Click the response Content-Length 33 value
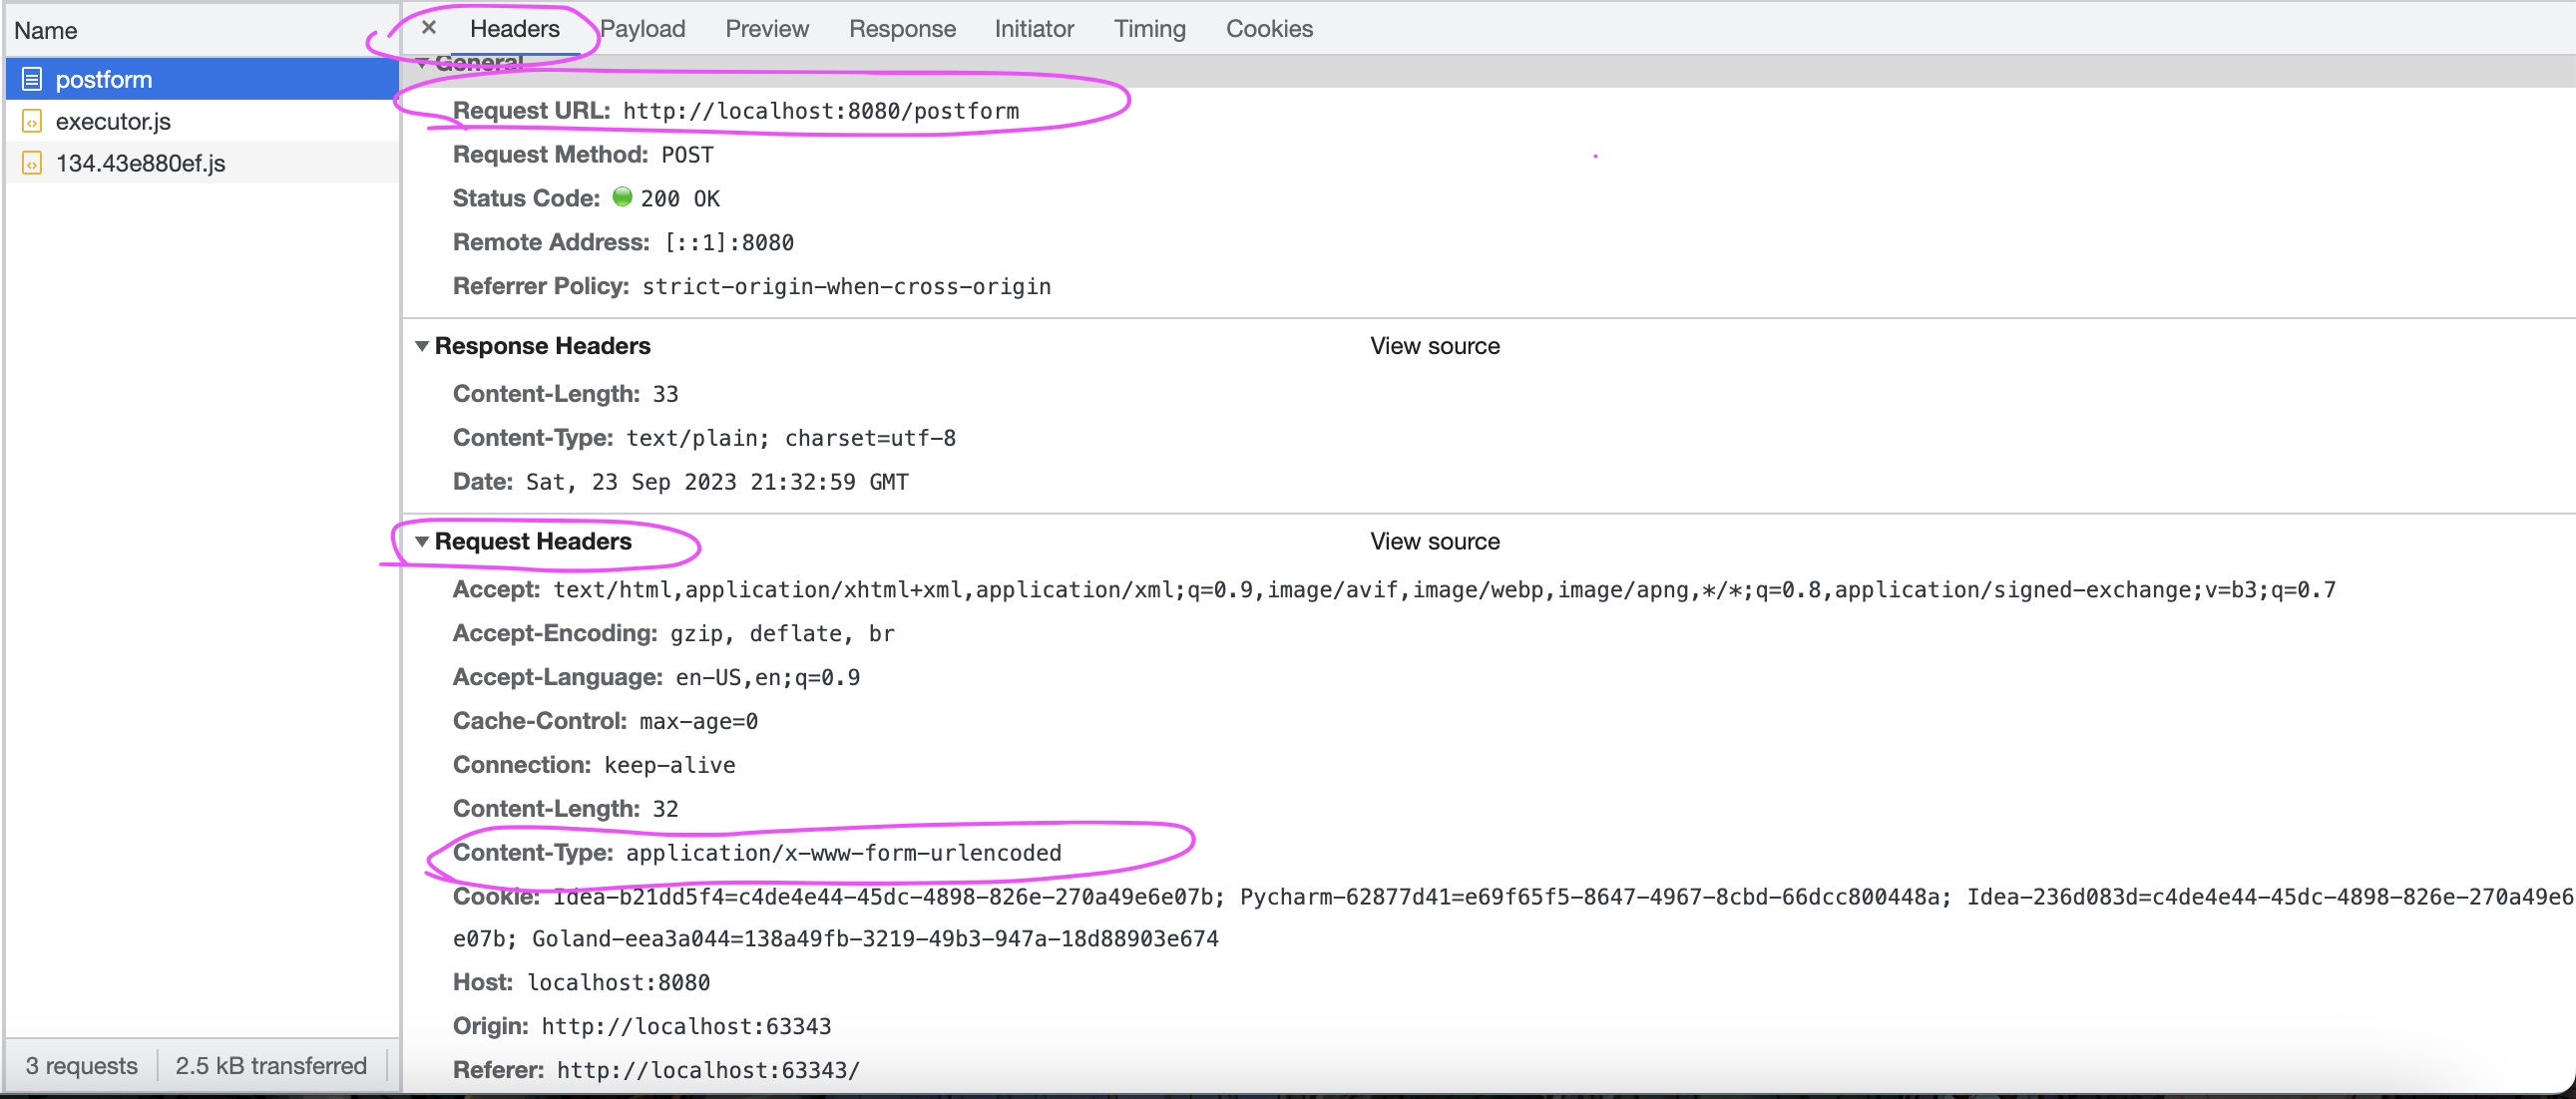This screenshot has width=2576, height=1099. click(665, 394)
